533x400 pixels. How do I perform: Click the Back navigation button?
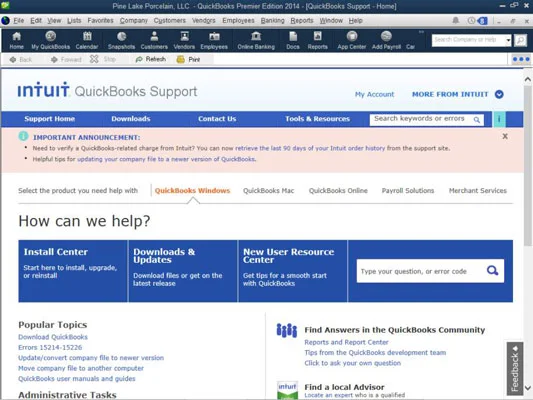click(x=21, y=59)
